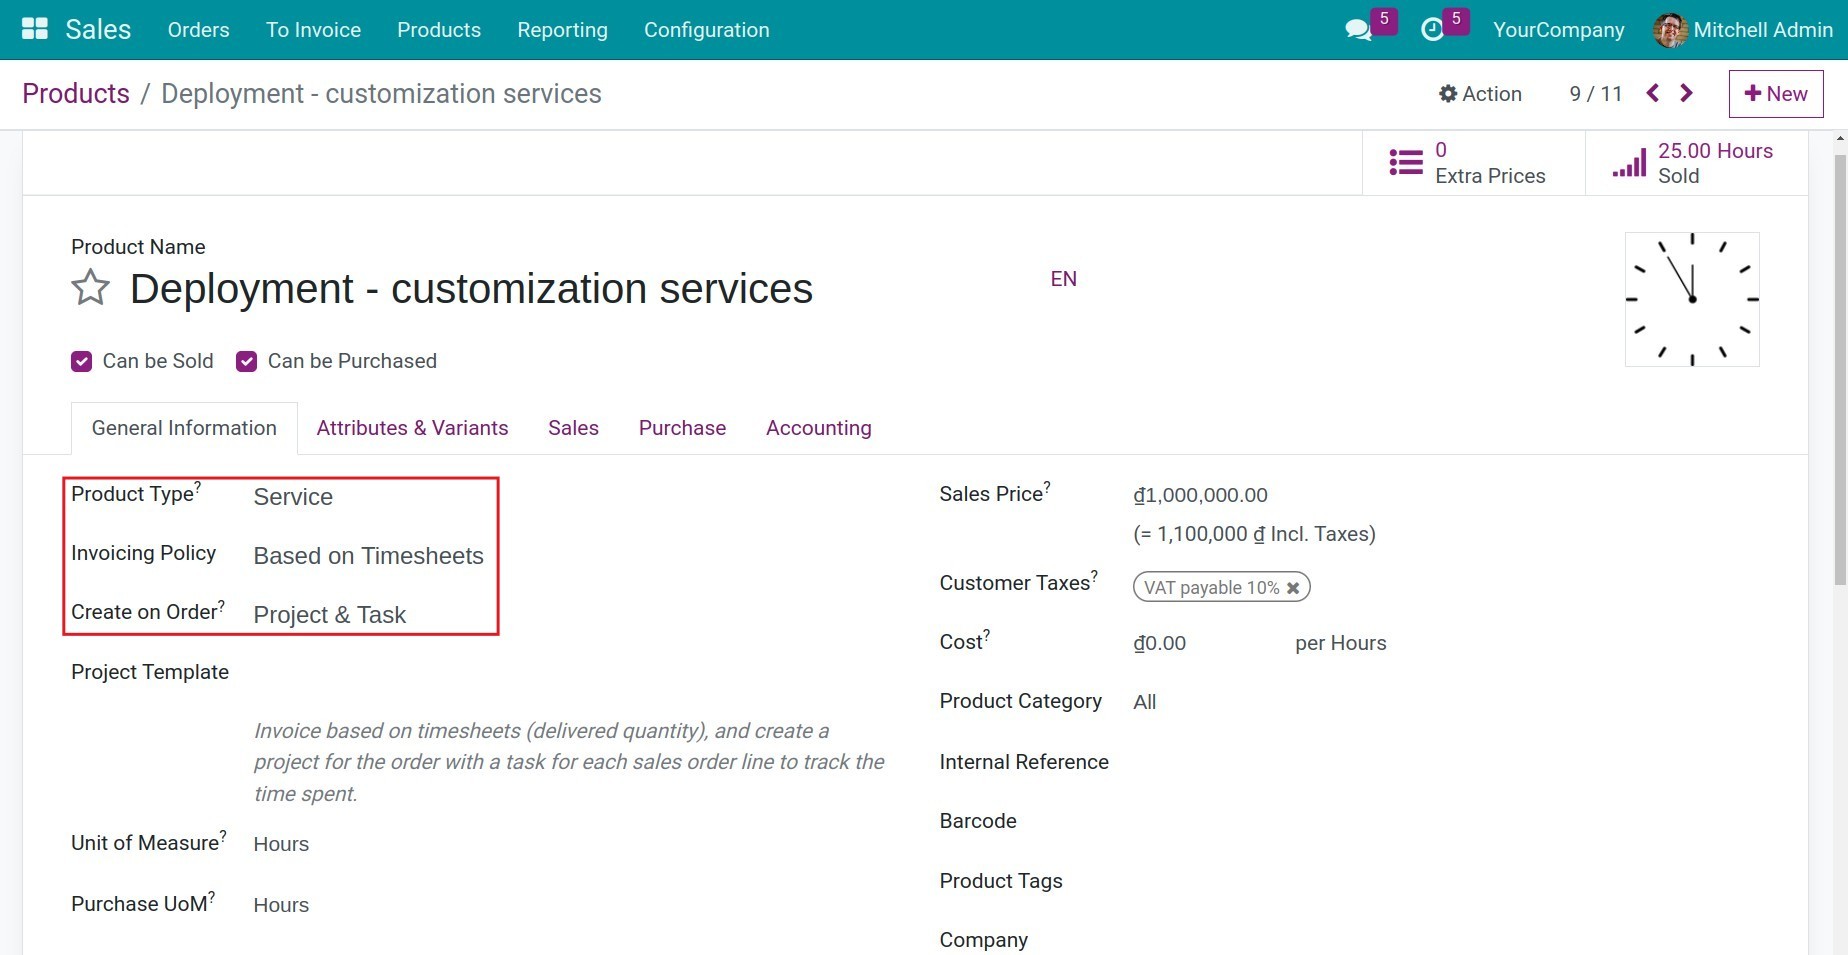Open activities via the clock icon
The height and width of the screenshot is (955, 1848).
(1434, 30)
